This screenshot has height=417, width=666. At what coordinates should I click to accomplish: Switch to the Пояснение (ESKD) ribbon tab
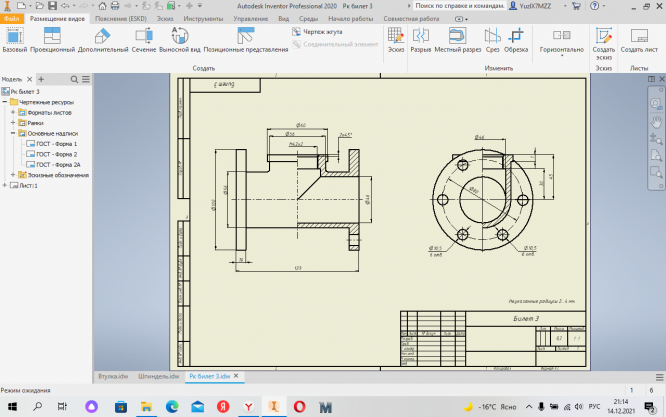122,18
